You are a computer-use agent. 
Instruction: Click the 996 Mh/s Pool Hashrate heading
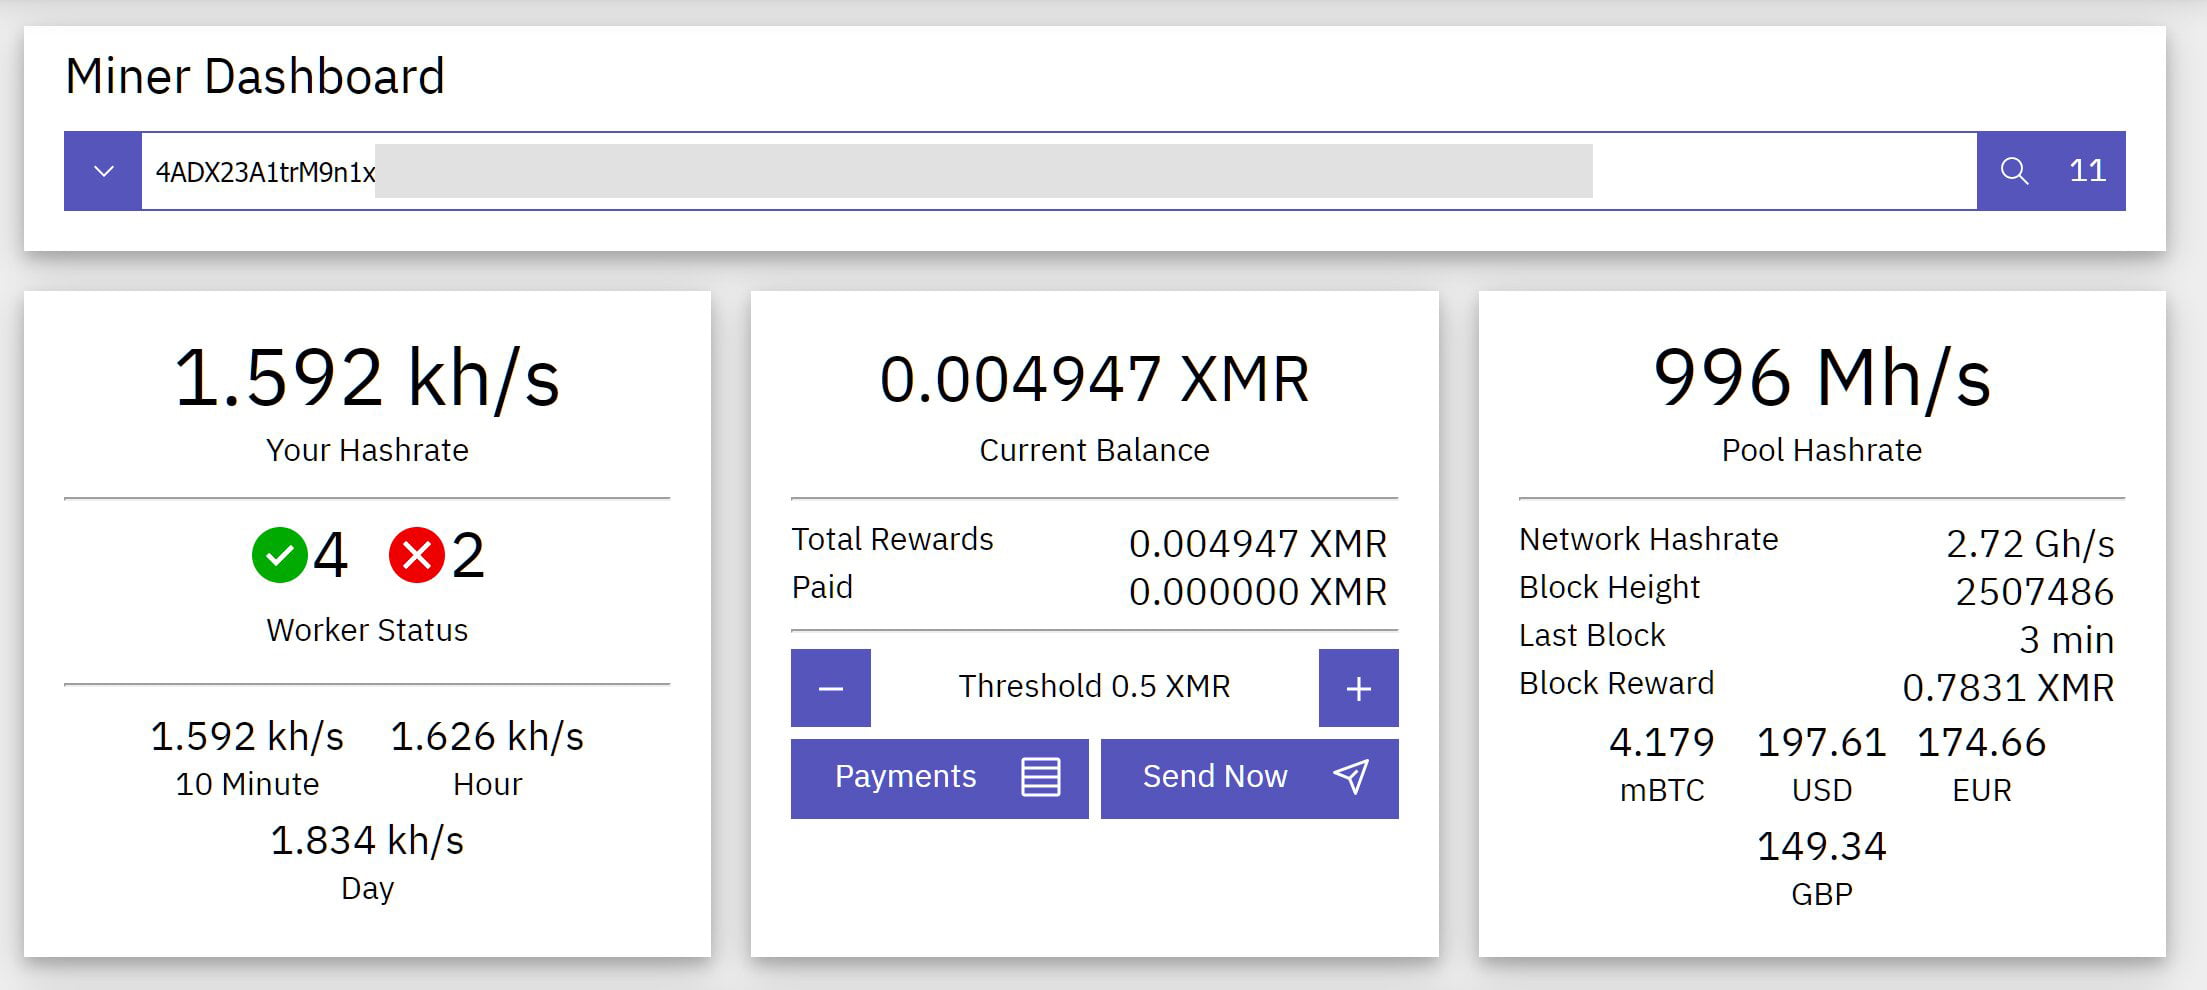(x=1821, y=379)
